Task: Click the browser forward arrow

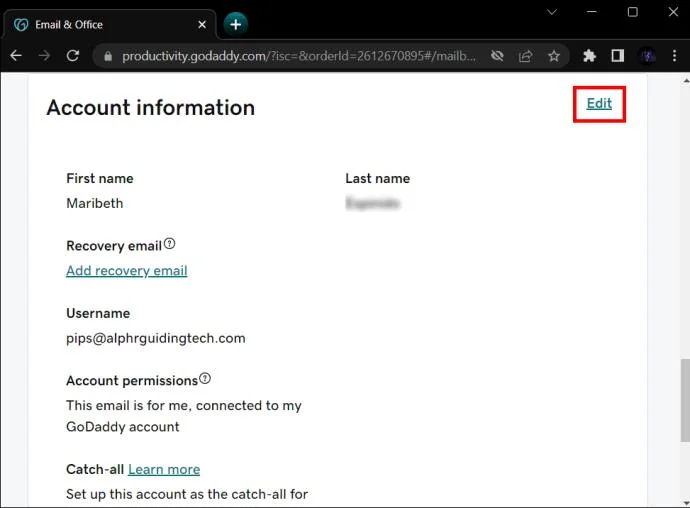Action: coord(44,55)
